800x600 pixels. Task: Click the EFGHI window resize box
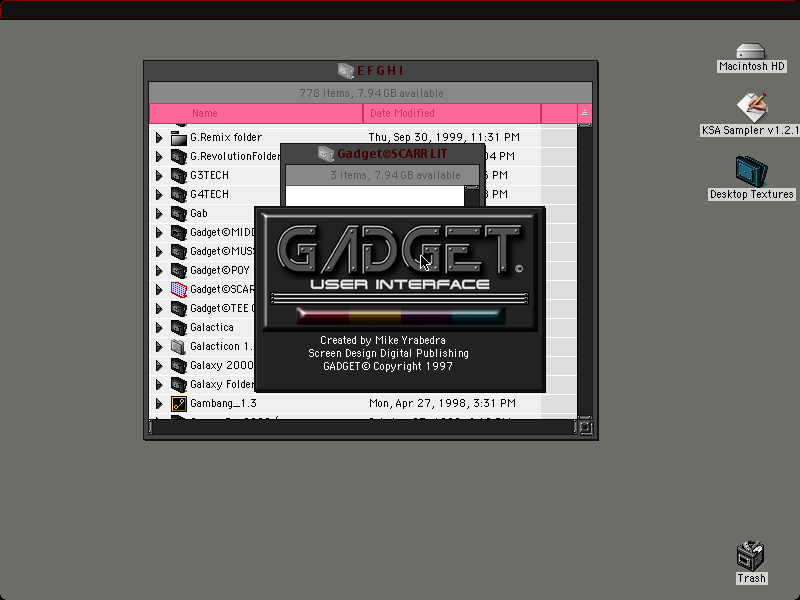pyautogui.click(x=586, y=428)
